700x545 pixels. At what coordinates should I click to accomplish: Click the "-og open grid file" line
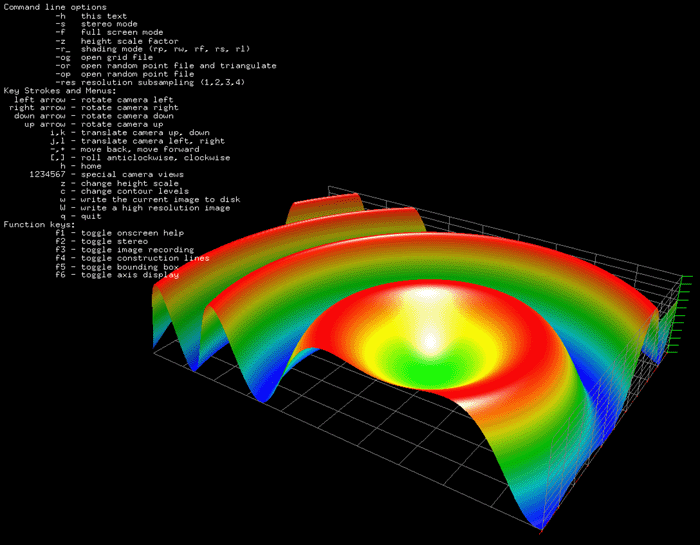pos(104,58)
